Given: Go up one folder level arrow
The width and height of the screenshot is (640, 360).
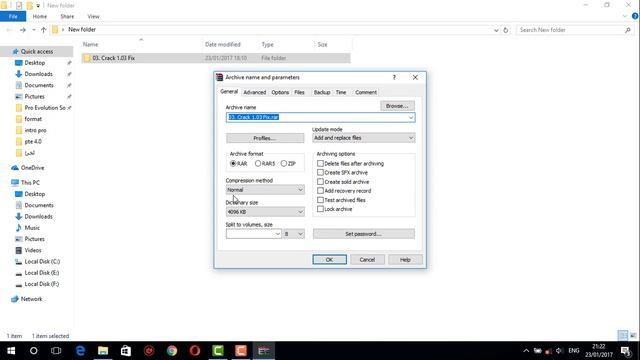Looking at the screenshot, I should (x=43, y=30).
